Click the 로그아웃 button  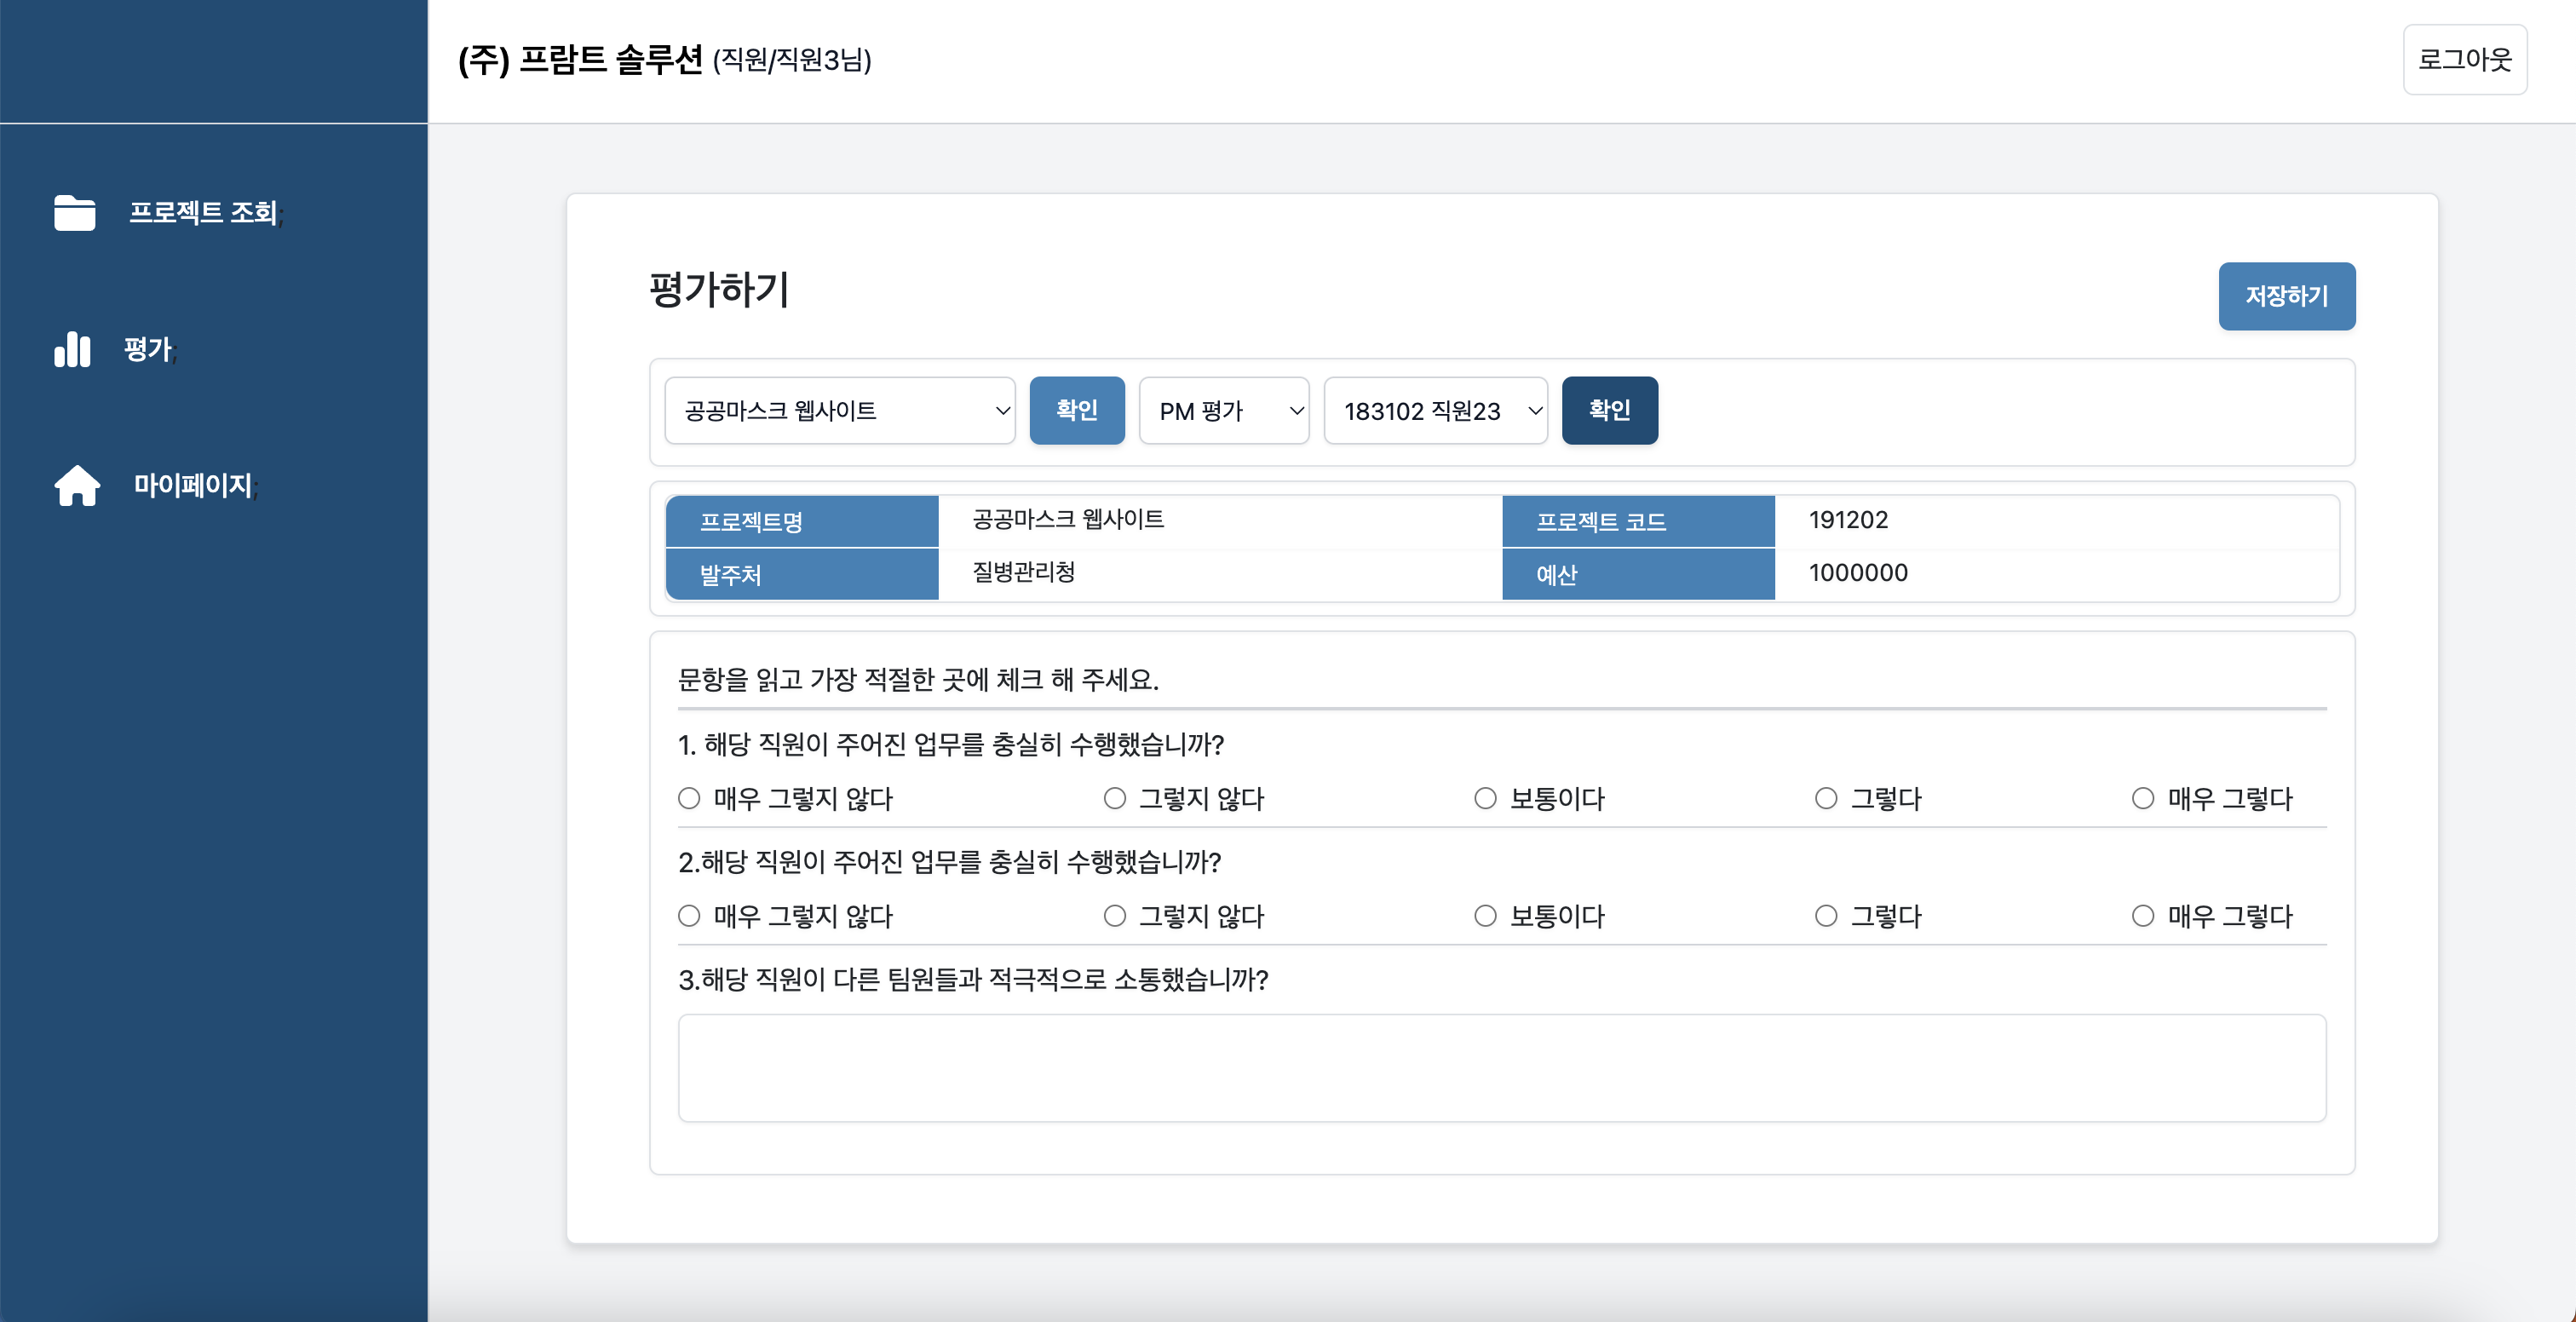point(2464,60)
